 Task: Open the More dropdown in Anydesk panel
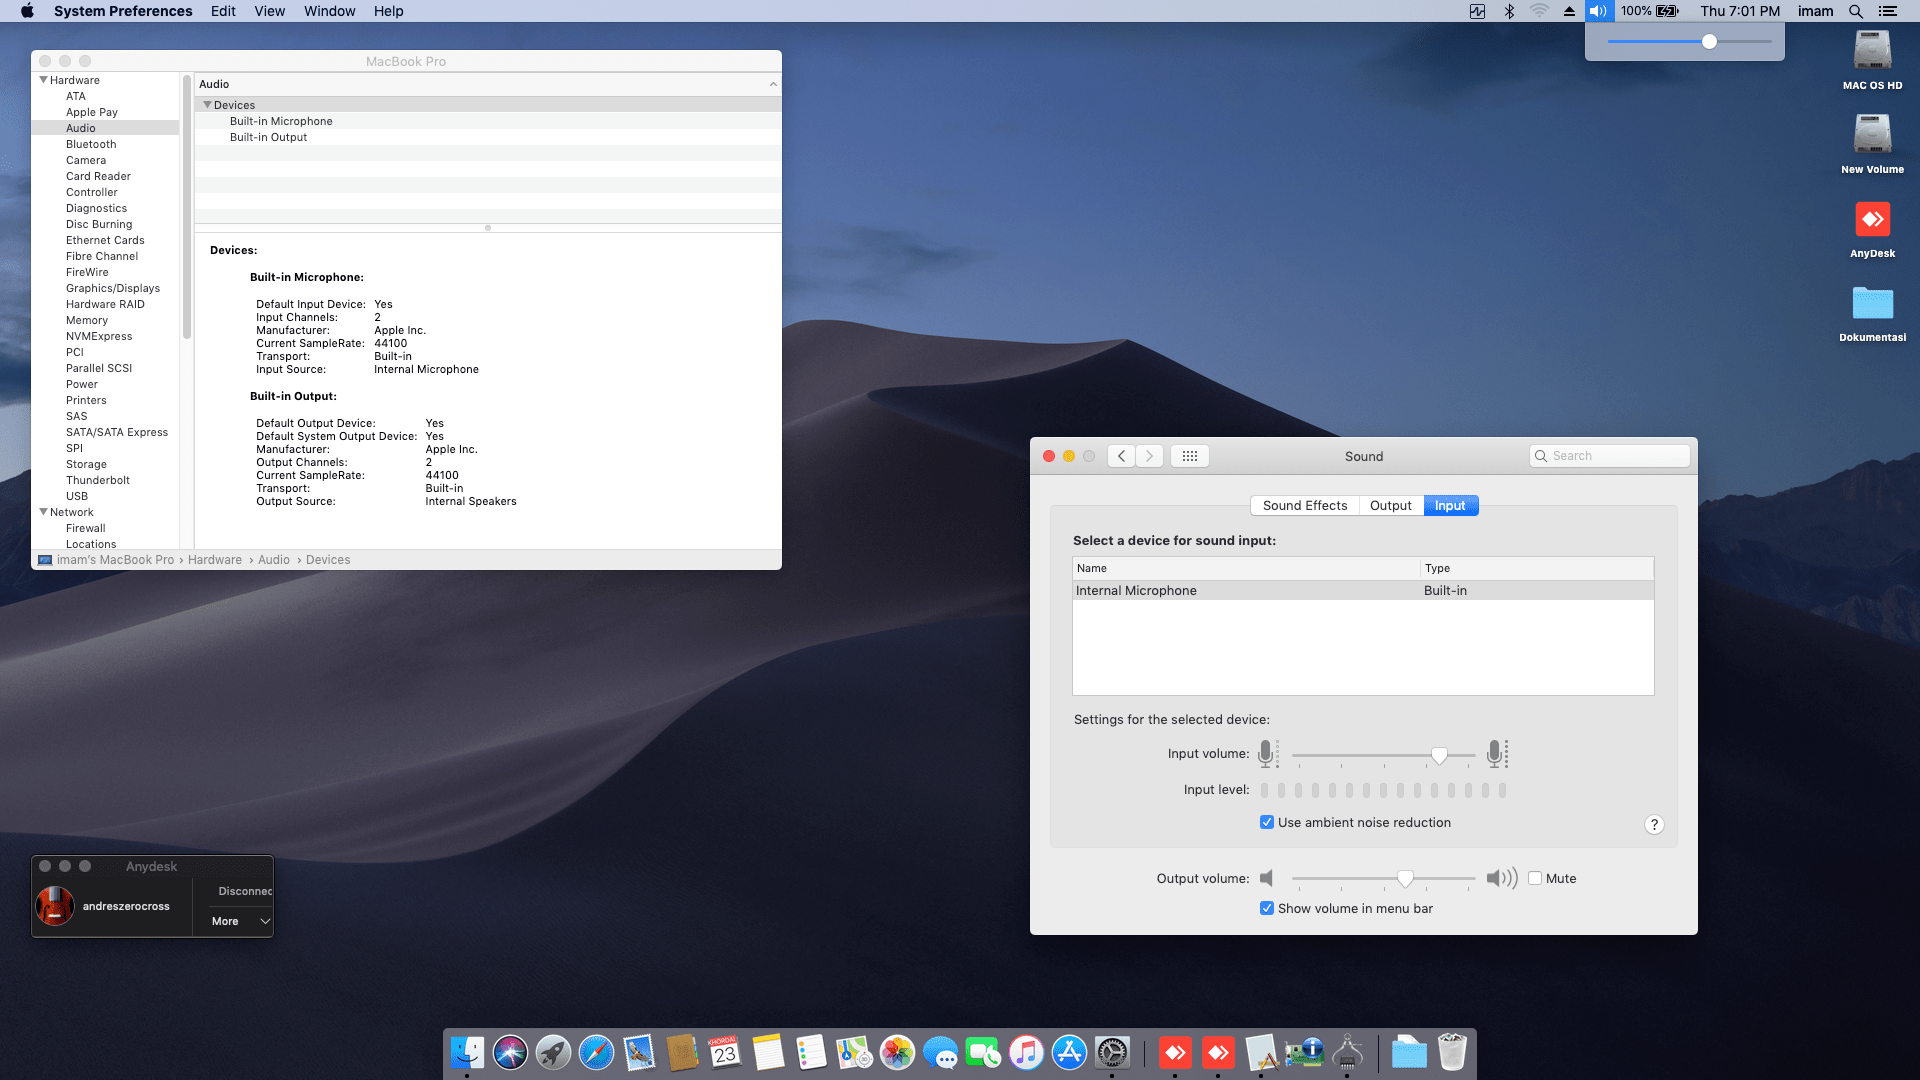point(239,921)
